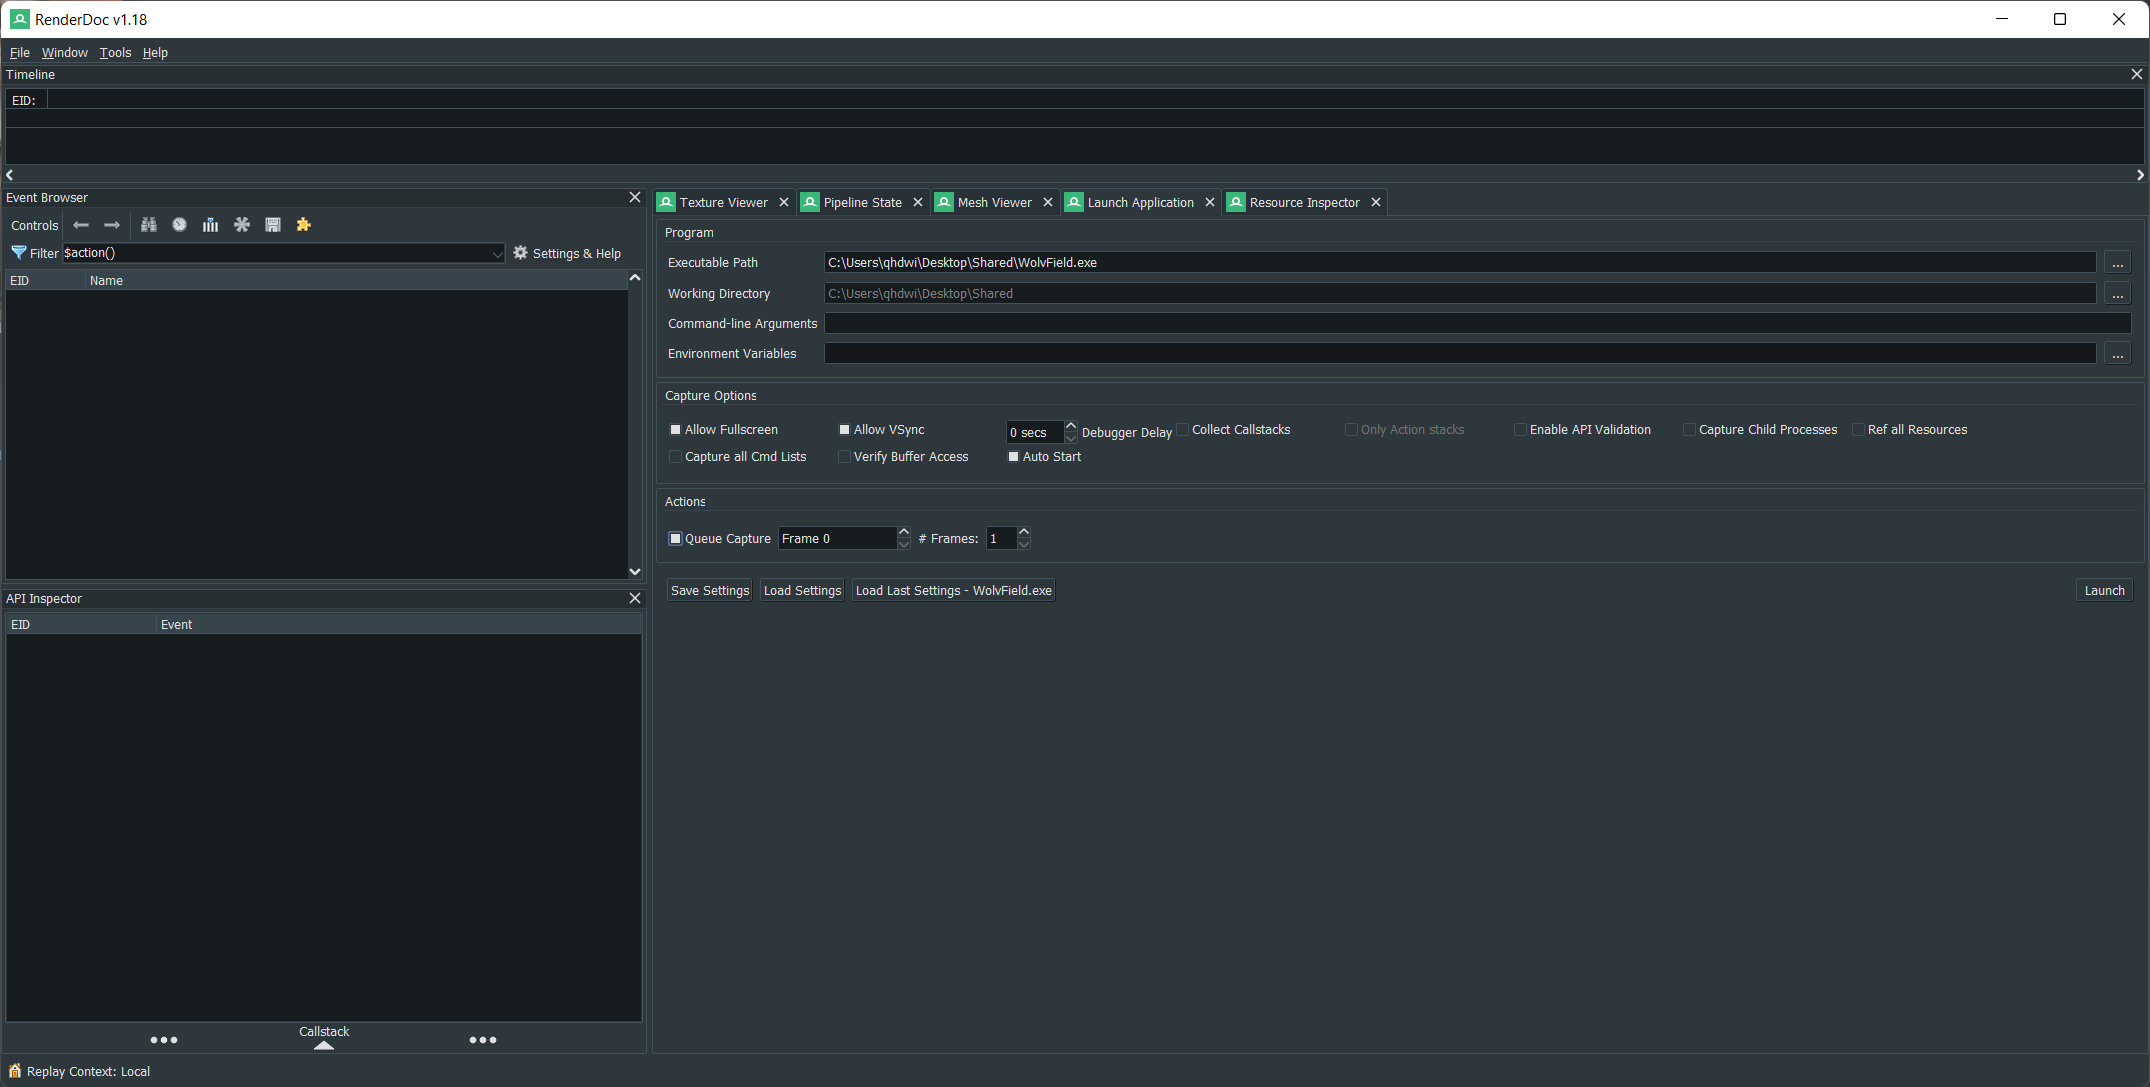This screenshot has height=1087, width=2150.
Task: Click the asterisk bookmark icon
Action: pyautogui.click(x=242, y=225)
